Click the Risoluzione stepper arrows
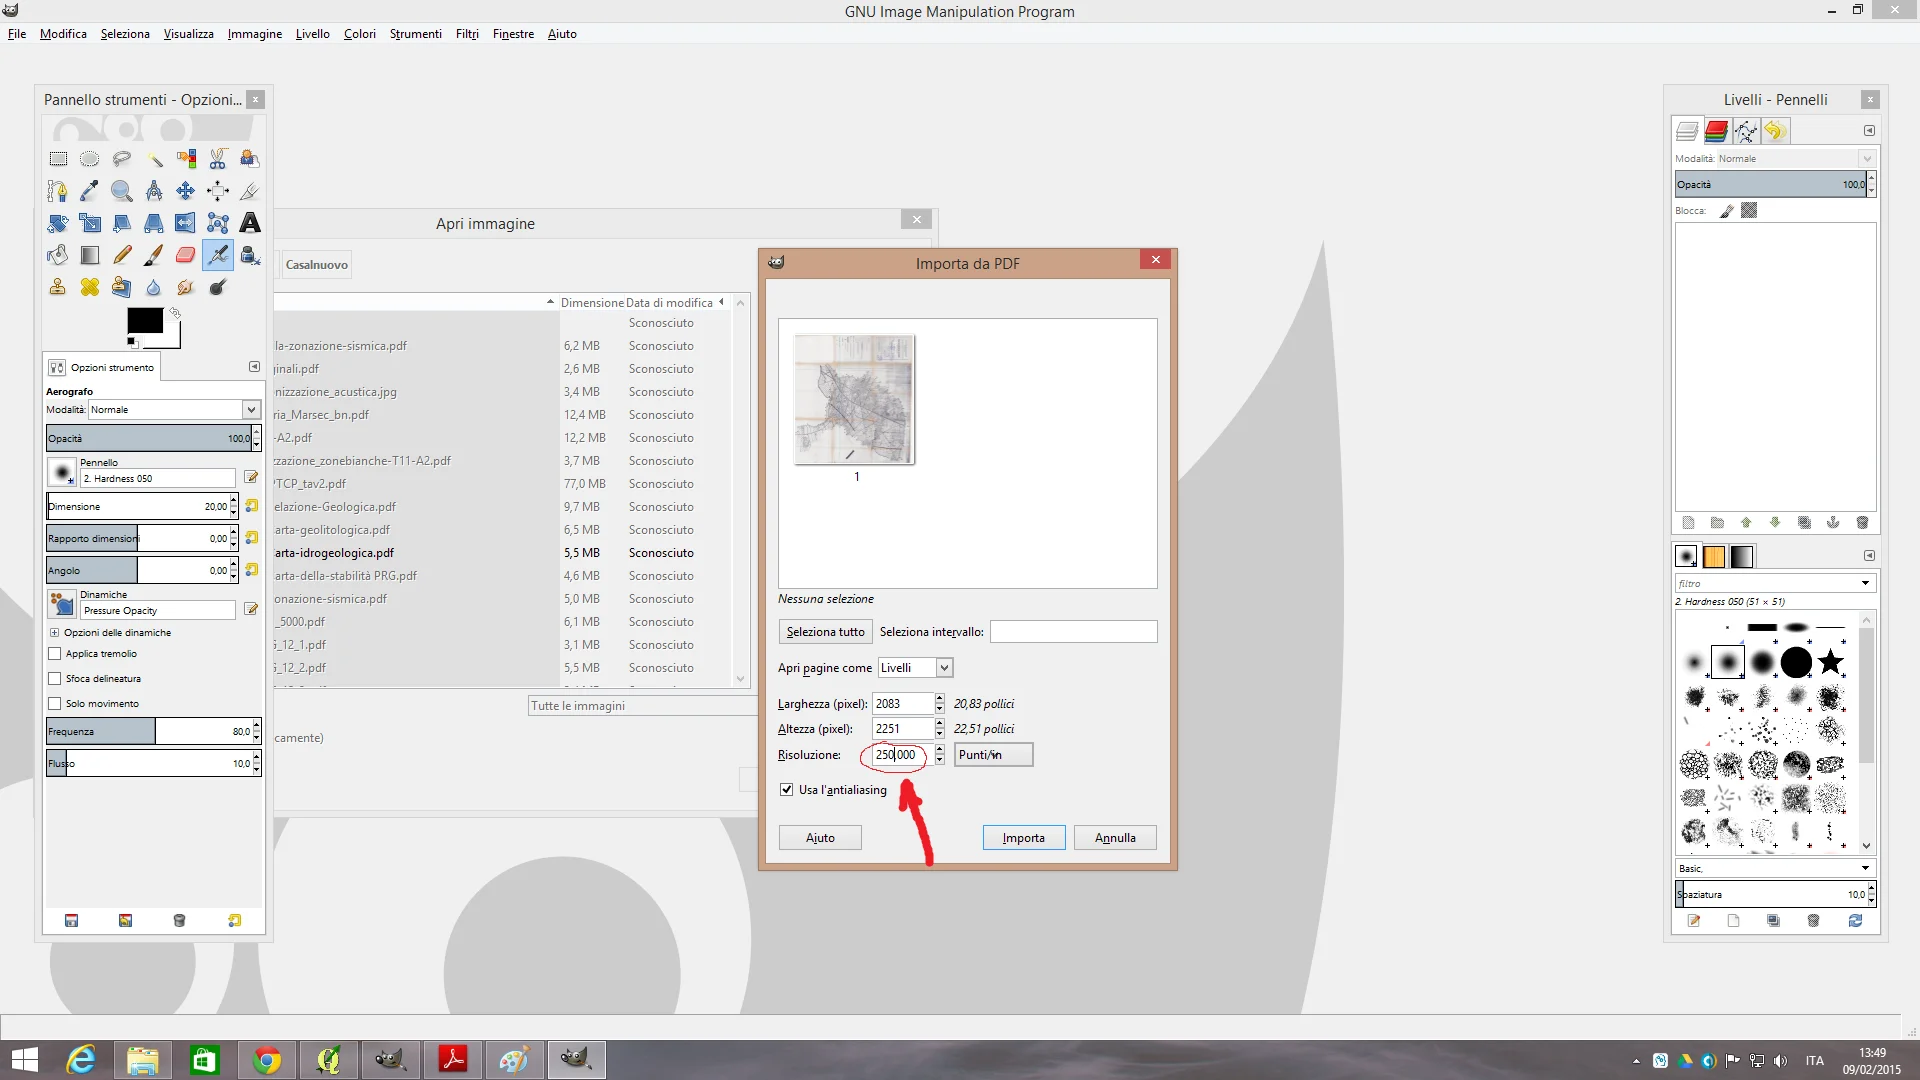 pos(939,755)
